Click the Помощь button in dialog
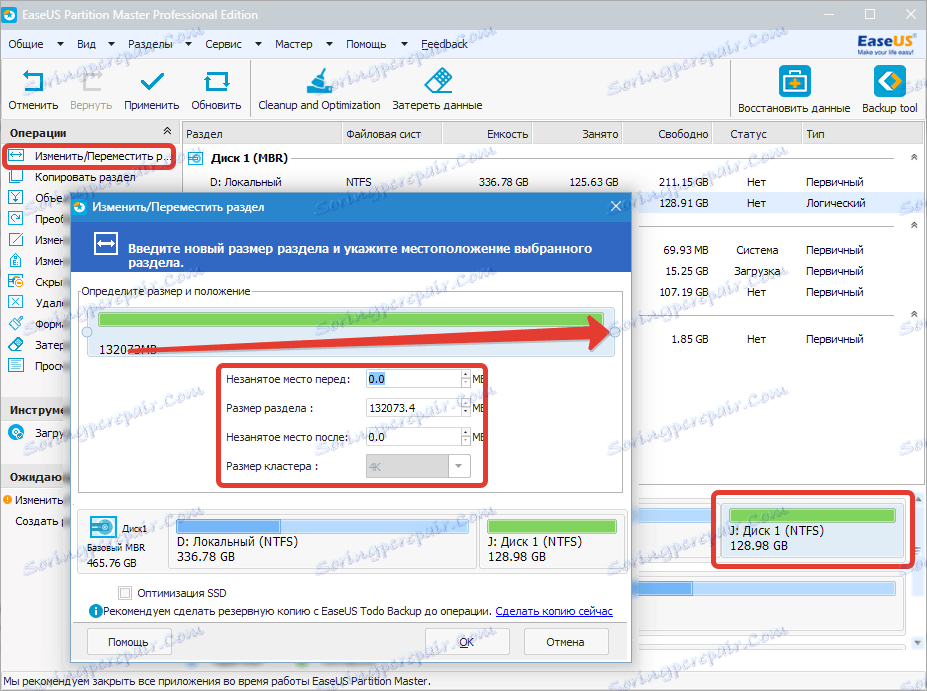 (129, 642)
